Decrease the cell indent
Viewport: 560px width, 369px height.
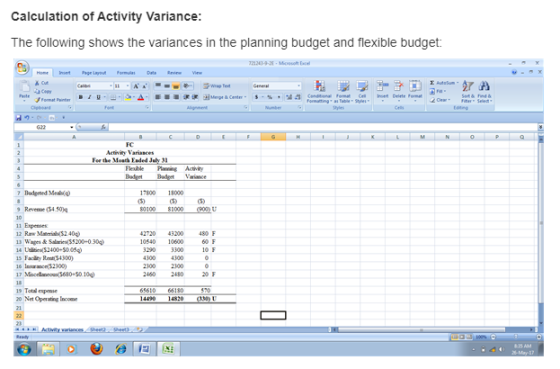pos(186,97)
